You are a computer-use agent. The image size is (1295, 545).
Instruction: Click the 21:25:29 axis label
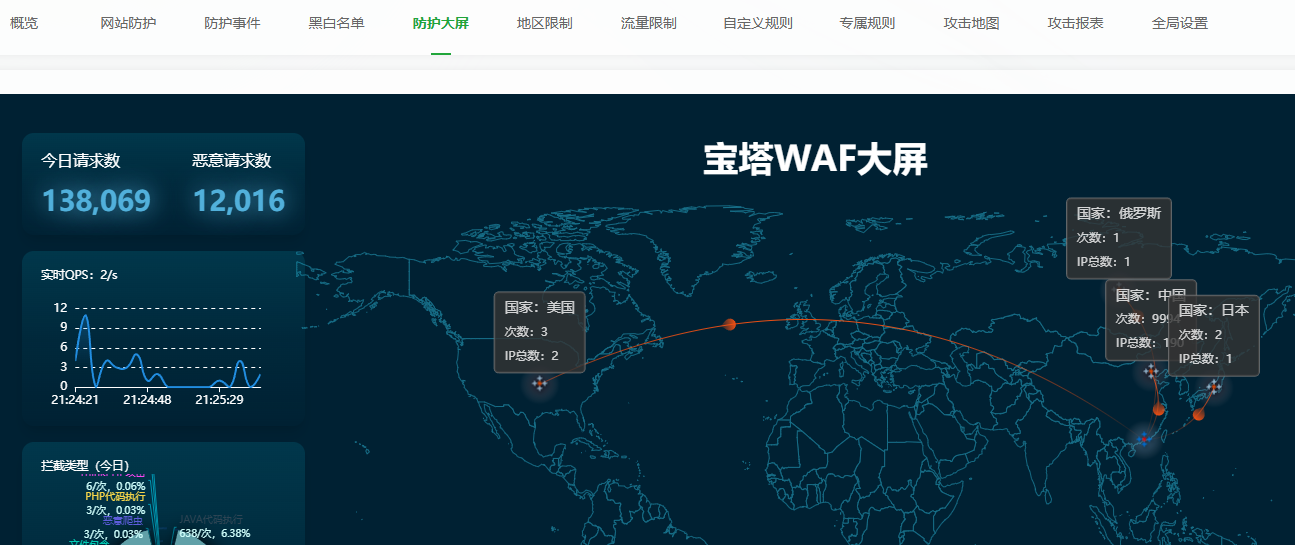pyautogui.click(x=219, y=400)
